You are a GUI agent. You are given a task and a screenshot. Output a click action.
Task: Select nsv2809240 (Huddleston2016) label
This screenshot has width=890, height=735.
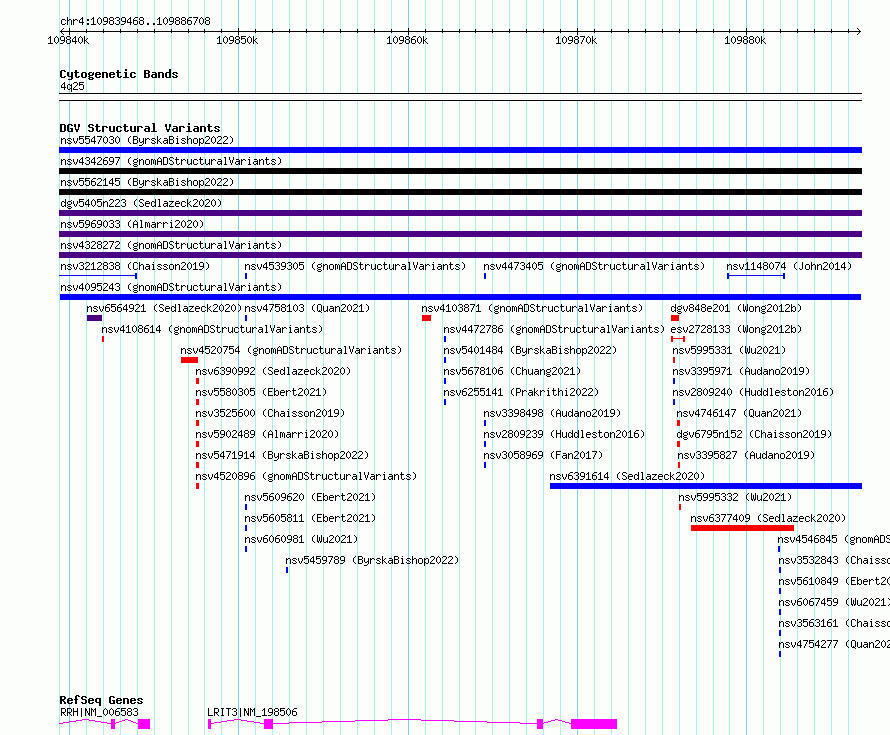[753, 392]
